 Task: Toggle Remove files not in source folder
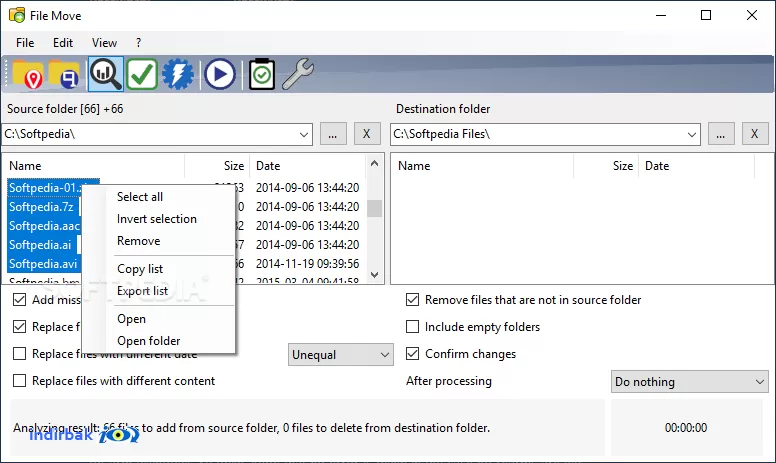point(412,300)
